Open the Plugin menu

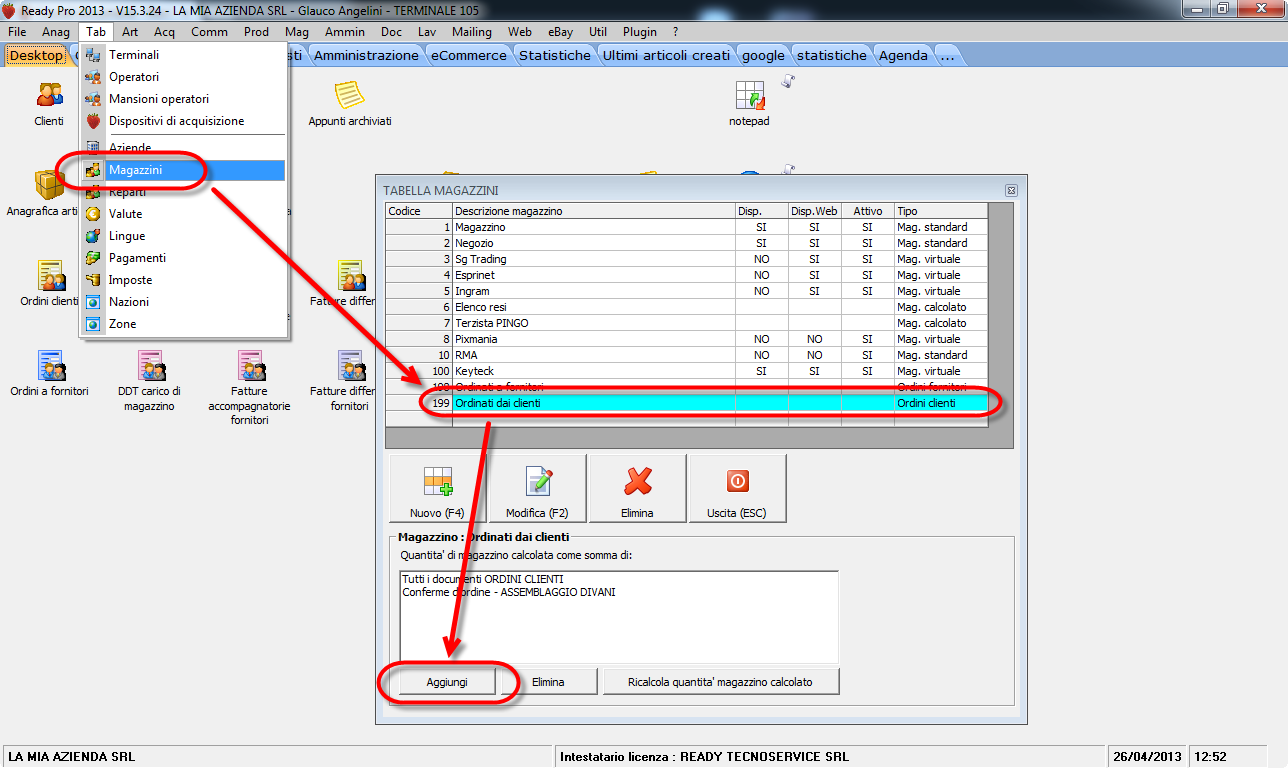(x=640, y=32)
